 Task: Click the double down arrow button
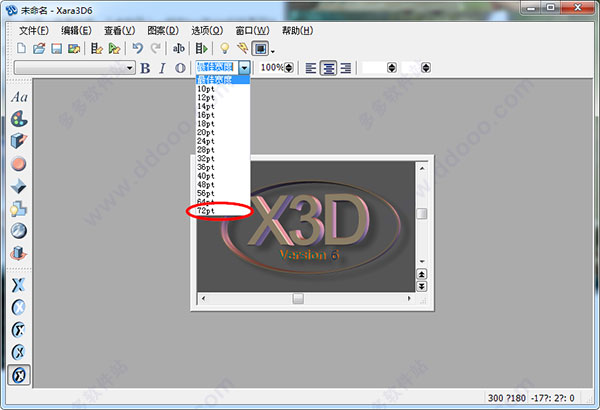[421, 286]
